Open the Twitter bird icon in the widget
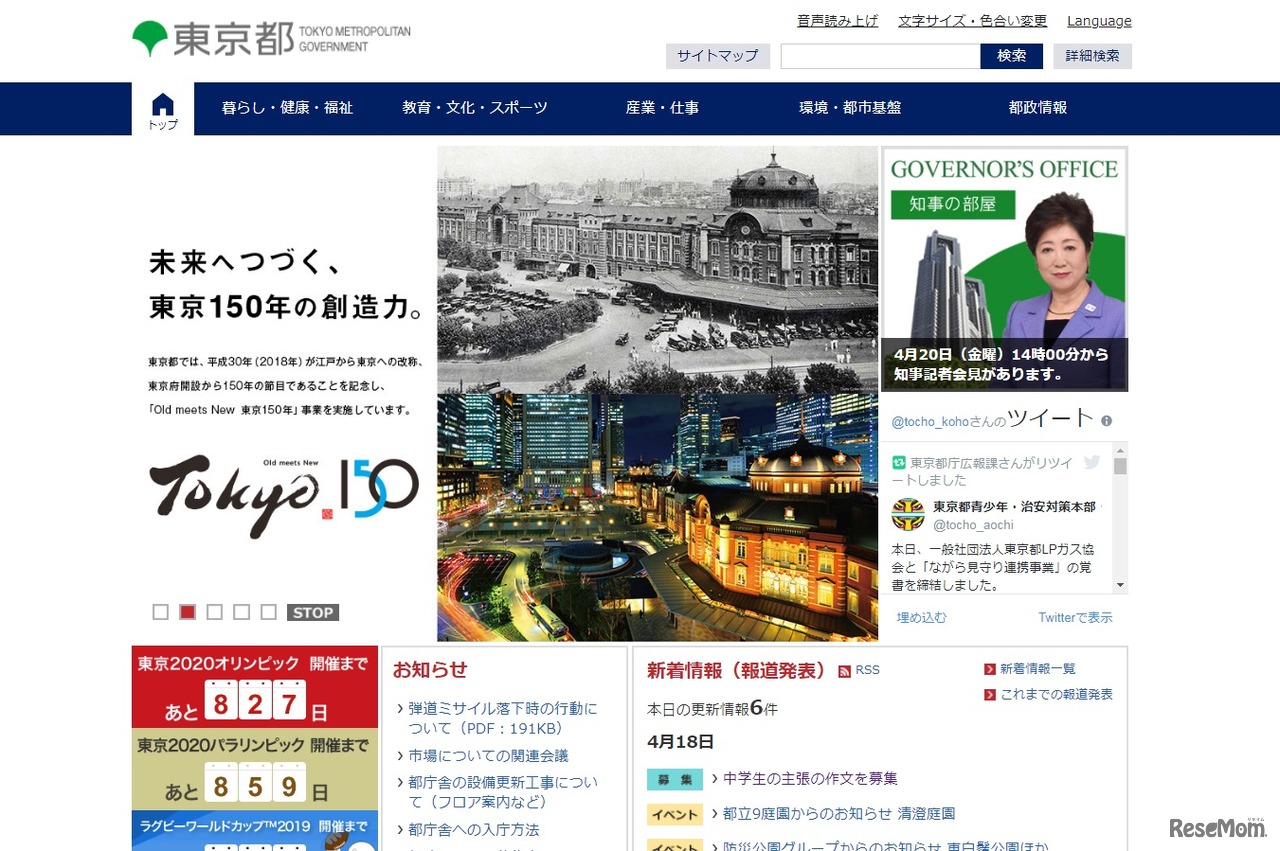1280x851 pixels. (x=1092, y=462)
